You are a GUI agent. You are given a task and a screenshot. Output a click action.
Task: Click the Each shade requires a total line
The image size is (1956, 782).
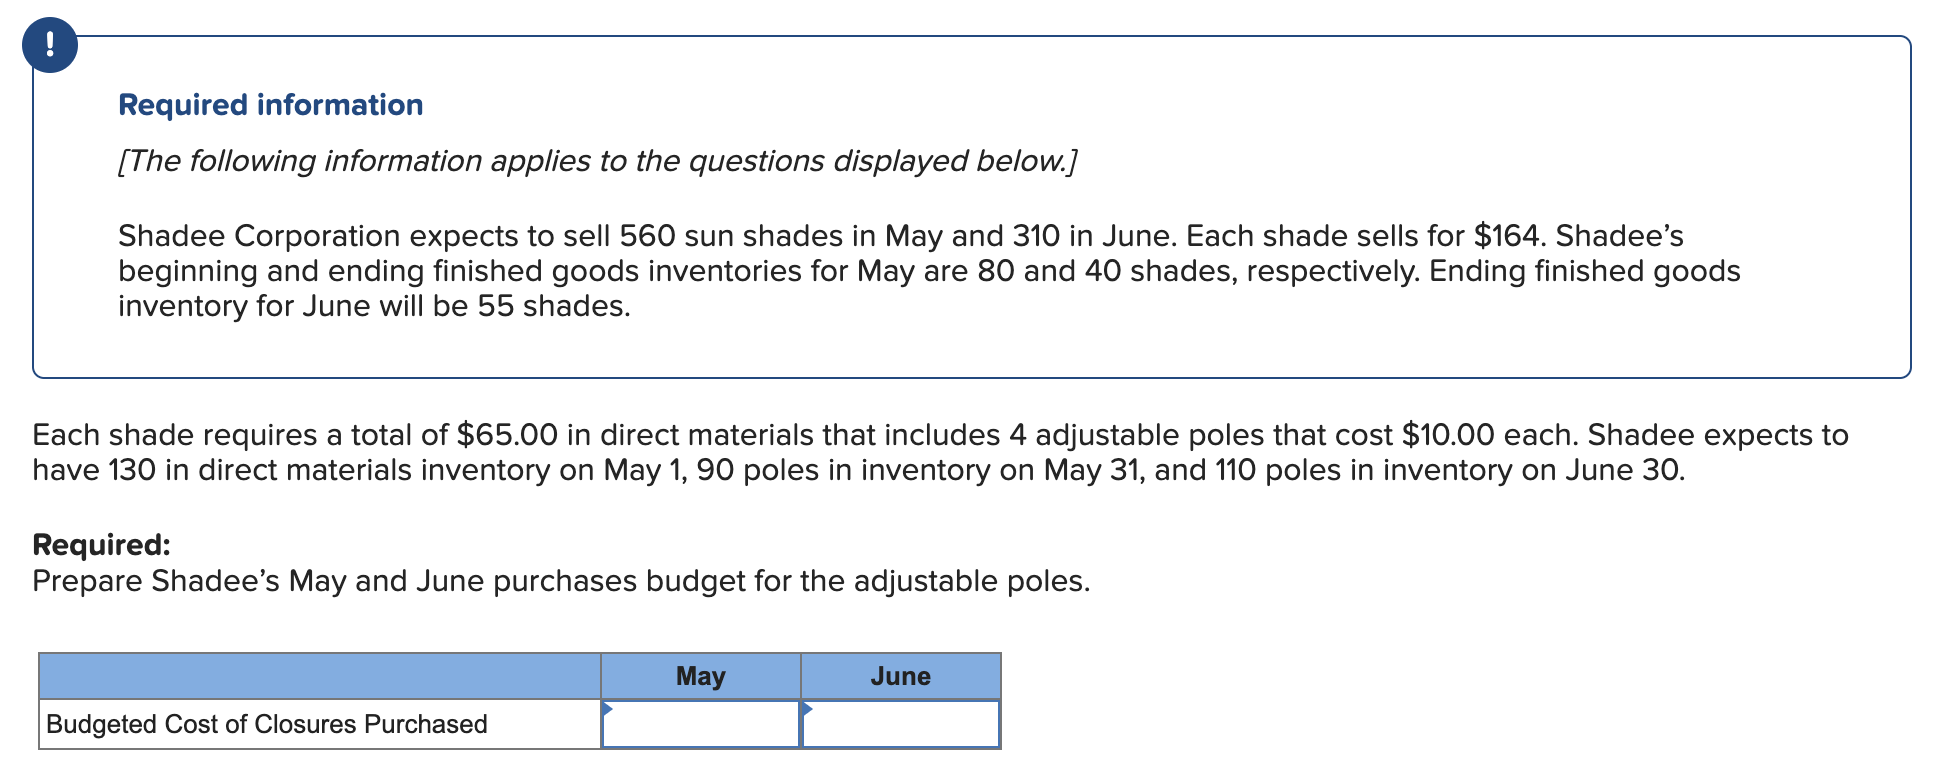[941, 435]
